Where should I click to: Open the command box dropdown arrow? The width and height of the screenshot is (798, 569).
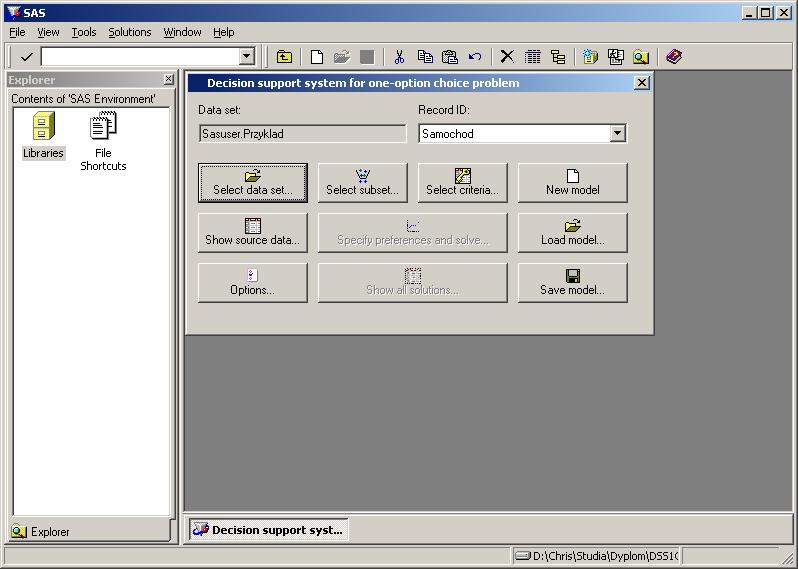pos(247,56)
